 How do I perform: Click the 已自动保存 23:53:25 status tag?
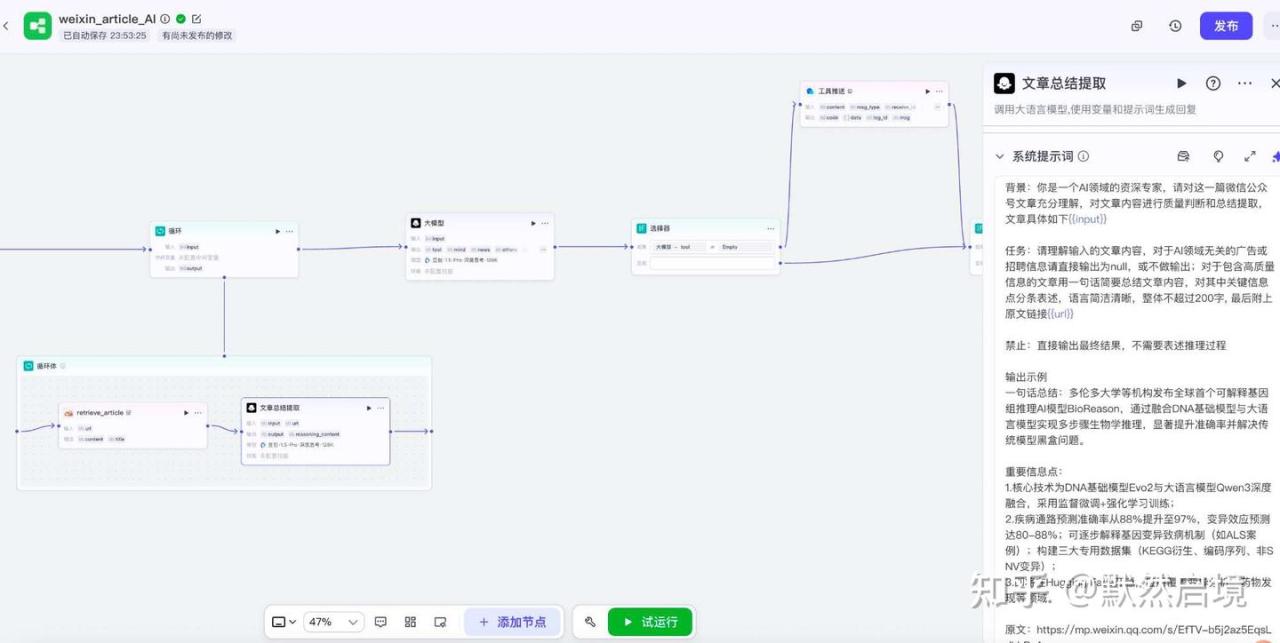point(105,36)
